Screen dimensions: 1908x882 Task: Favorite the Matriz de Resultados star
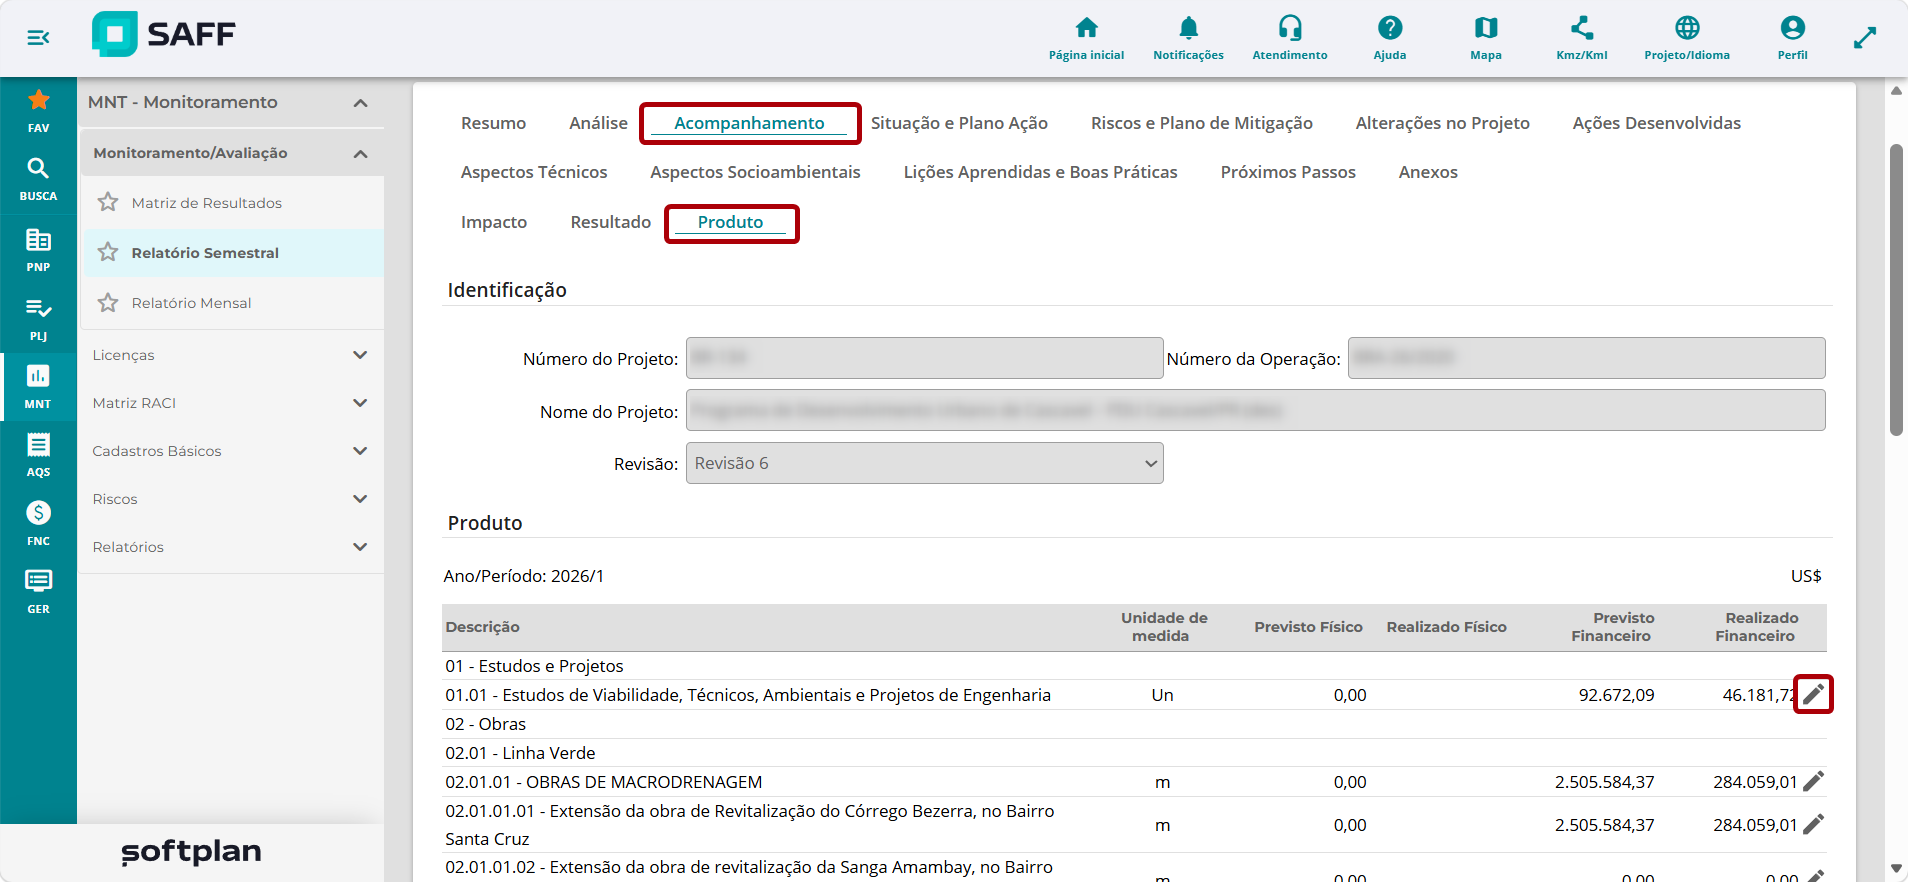108,203
